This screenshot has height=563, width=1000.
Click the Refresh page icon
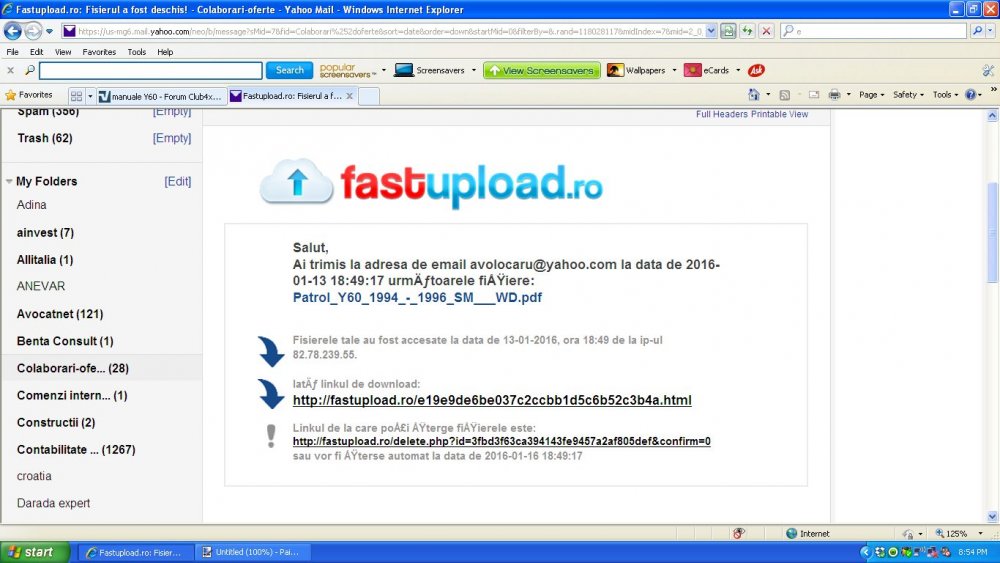click(x=747, y=31)
